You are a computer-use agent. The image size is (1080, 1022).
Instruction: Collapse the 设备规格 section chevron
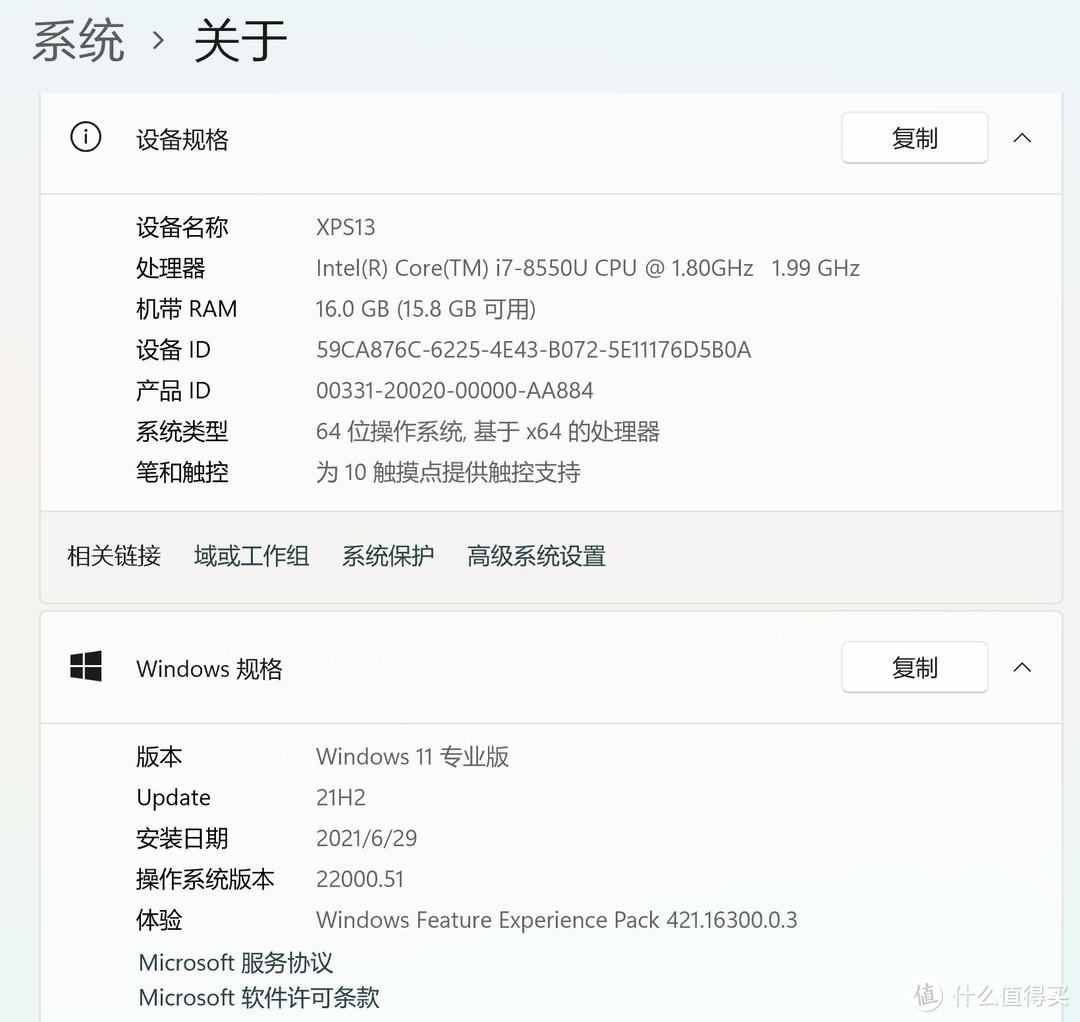click(x=1022, y=138)
